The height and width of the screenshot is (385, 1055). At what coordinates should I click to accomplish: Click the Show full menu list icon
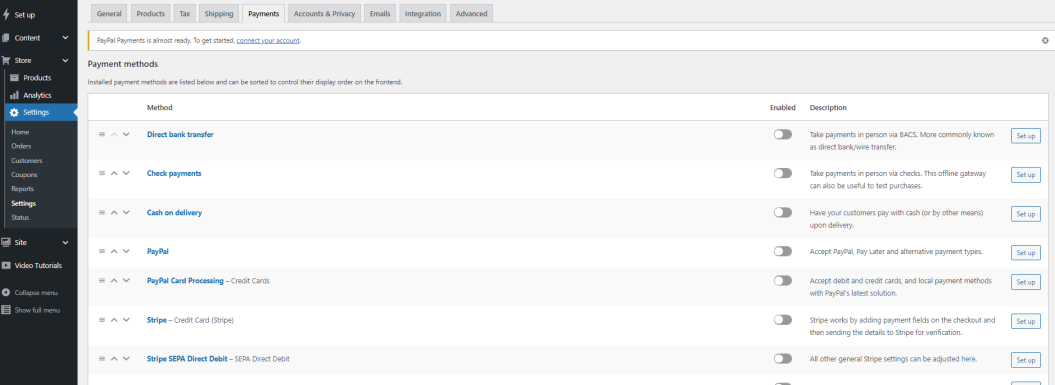pos(6,310)
